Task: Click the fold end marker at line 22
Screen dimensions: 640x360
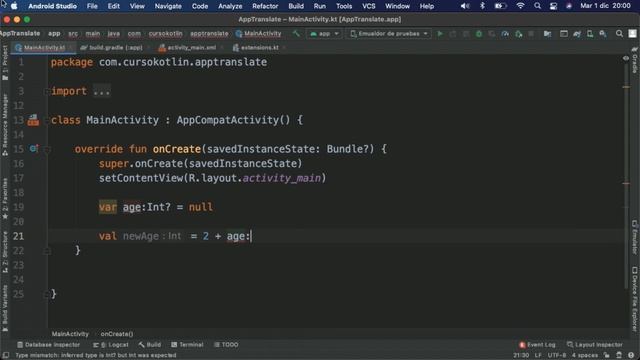Action: 47,251
